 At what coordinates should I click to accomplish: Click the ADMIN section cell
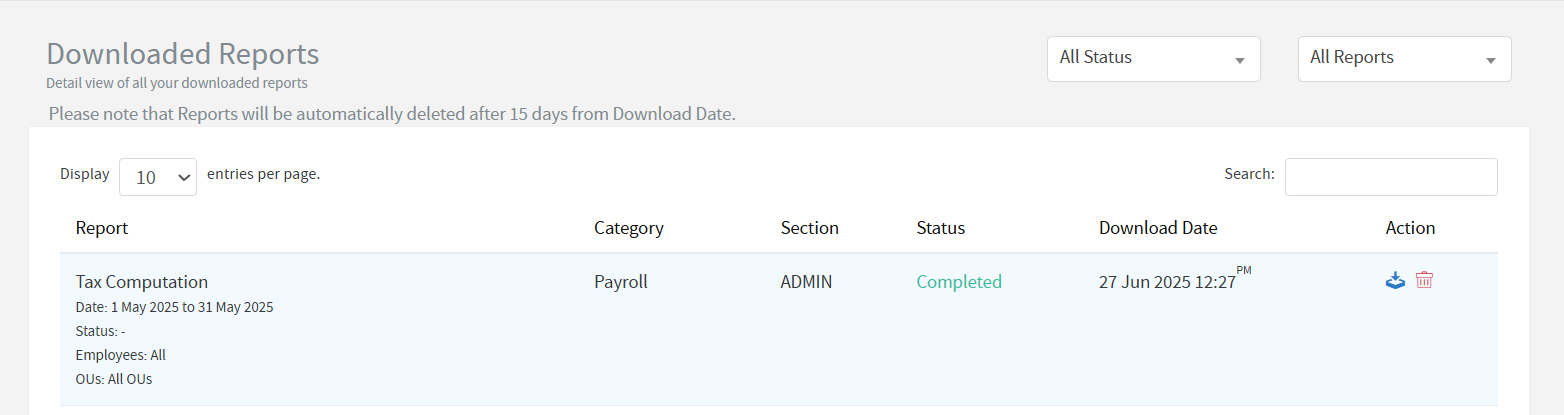[x=806, y=282]
